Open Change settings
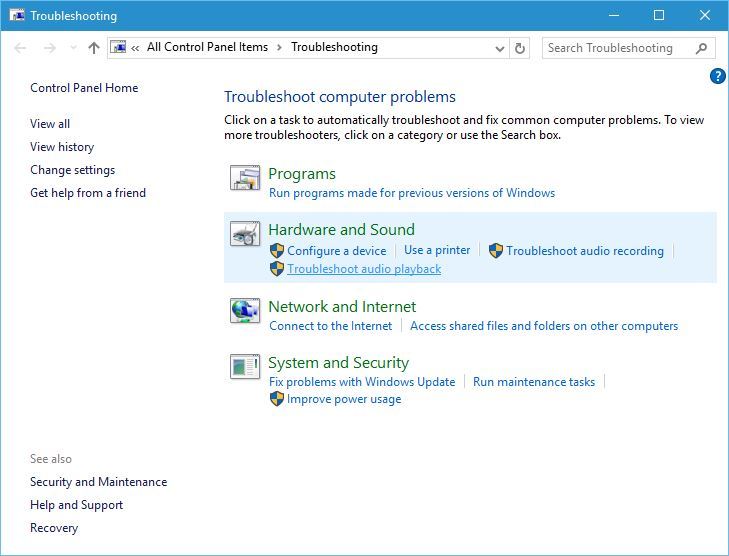The image size is (729, 556). pos(73,170)
